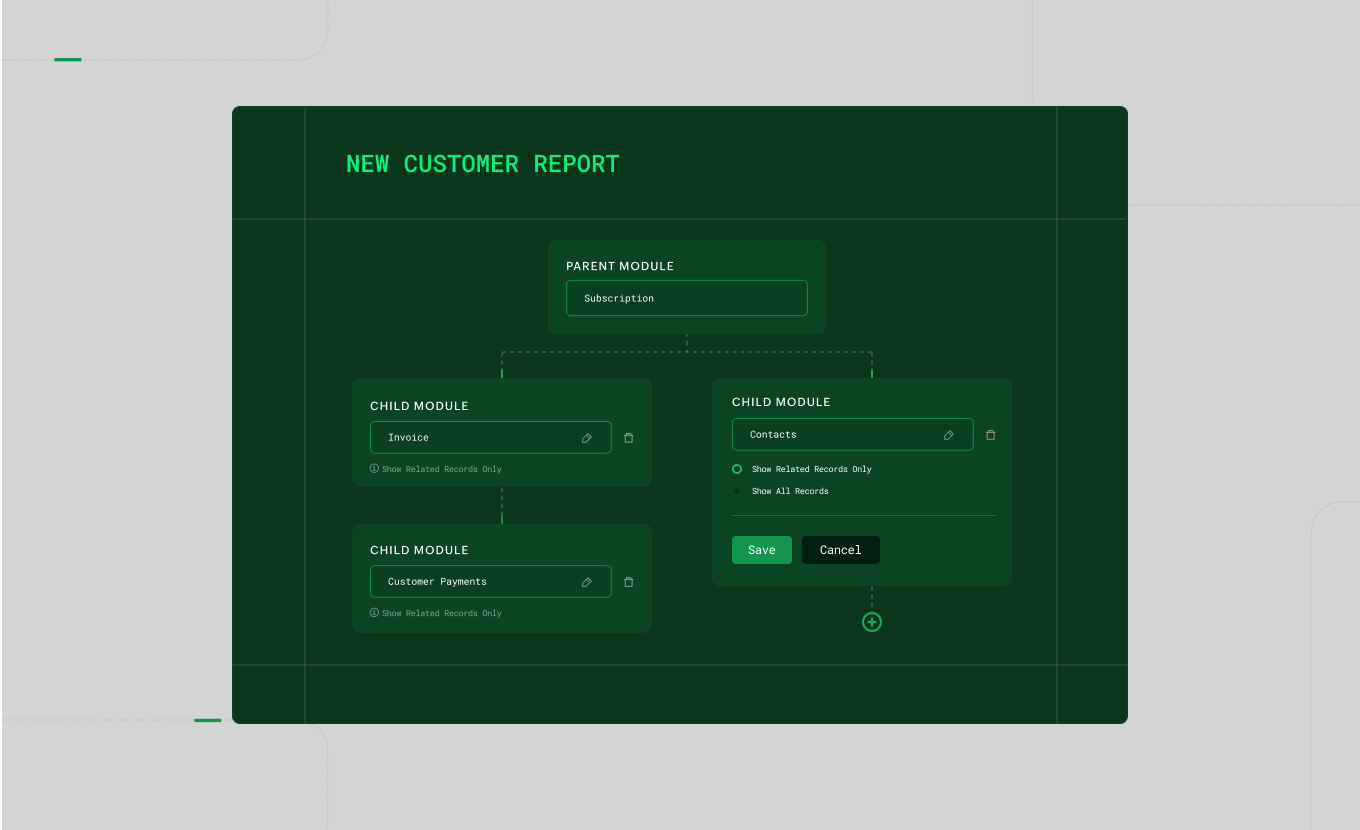Click the pencil icon to edit Invoice module

point(587,437)
